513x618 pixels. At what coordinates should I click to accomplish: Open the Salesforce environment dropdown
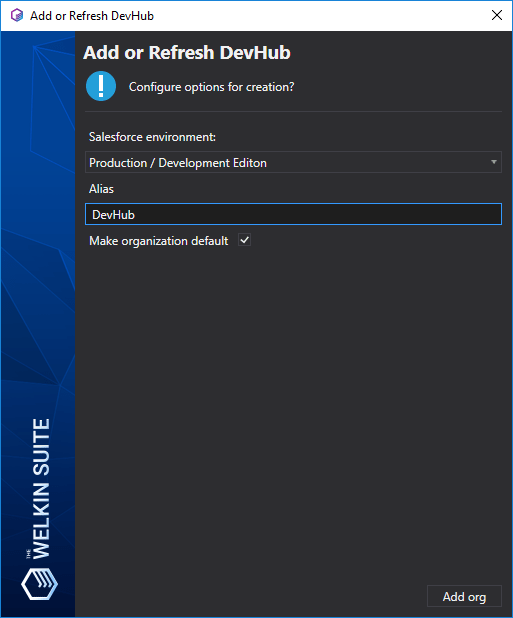point(293,162)
